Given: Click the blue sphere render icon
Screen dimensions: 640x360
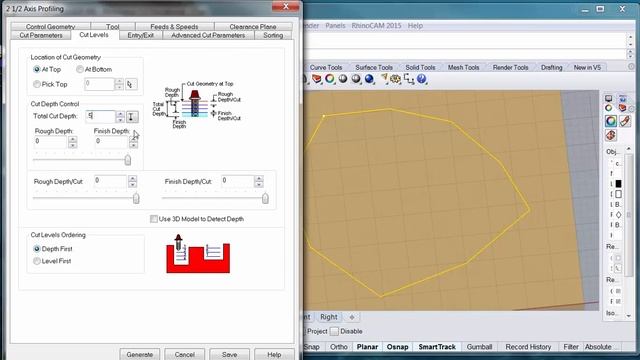Looking at the screenshot, I should pos(369,78).
